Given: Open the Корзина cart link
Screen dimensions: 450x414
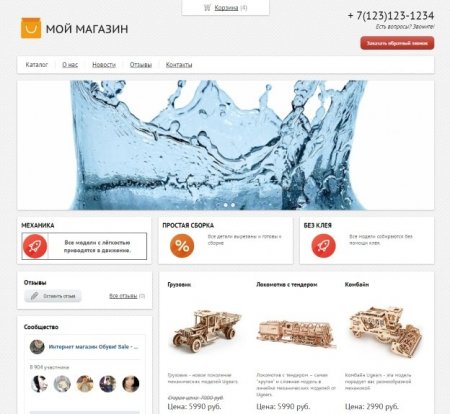Looking at the screenshot, I should point(226,8).
